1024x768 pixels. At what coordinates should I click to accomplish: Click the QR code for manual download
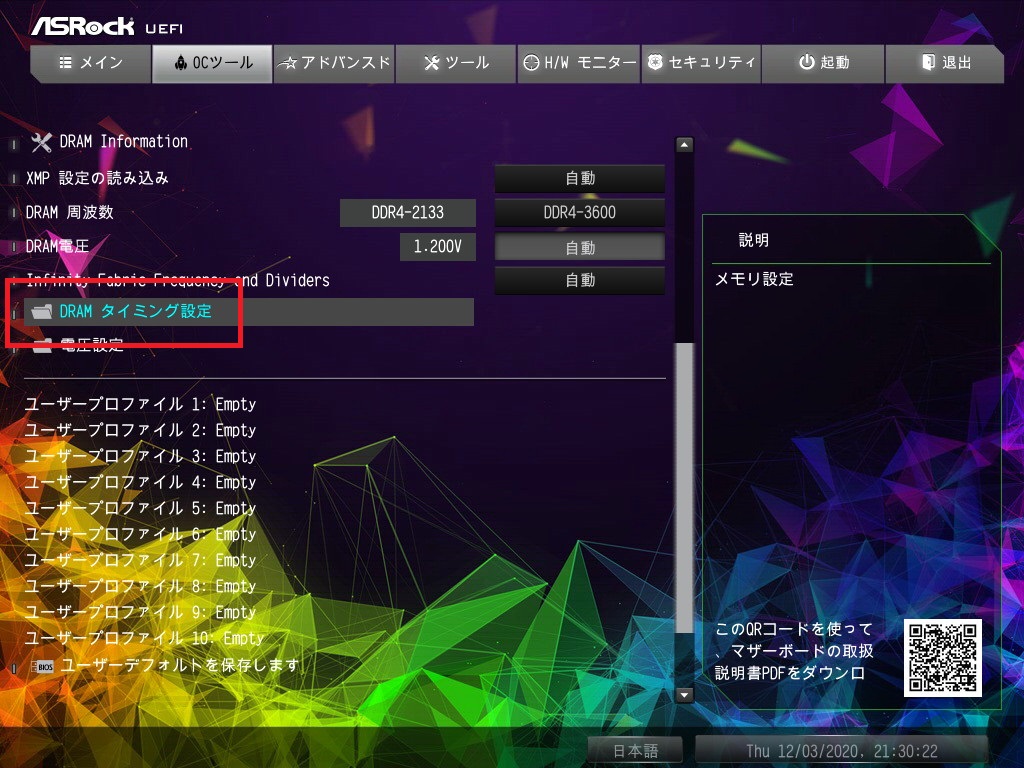coord(942,658)
